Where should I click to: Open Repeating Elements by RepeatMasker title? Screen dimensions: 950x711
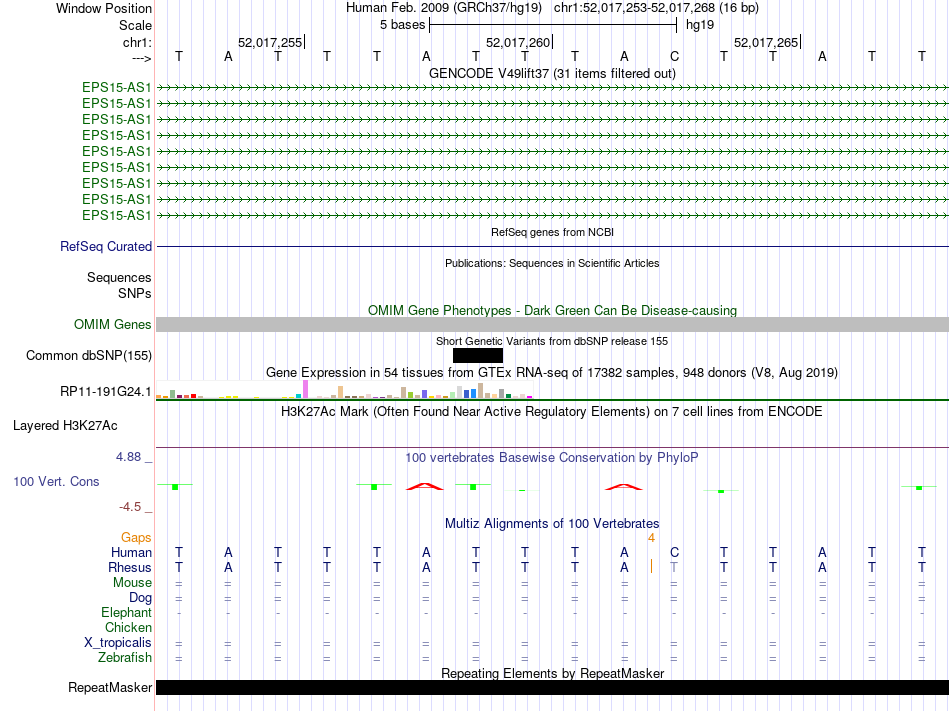(x=552, y=673)
